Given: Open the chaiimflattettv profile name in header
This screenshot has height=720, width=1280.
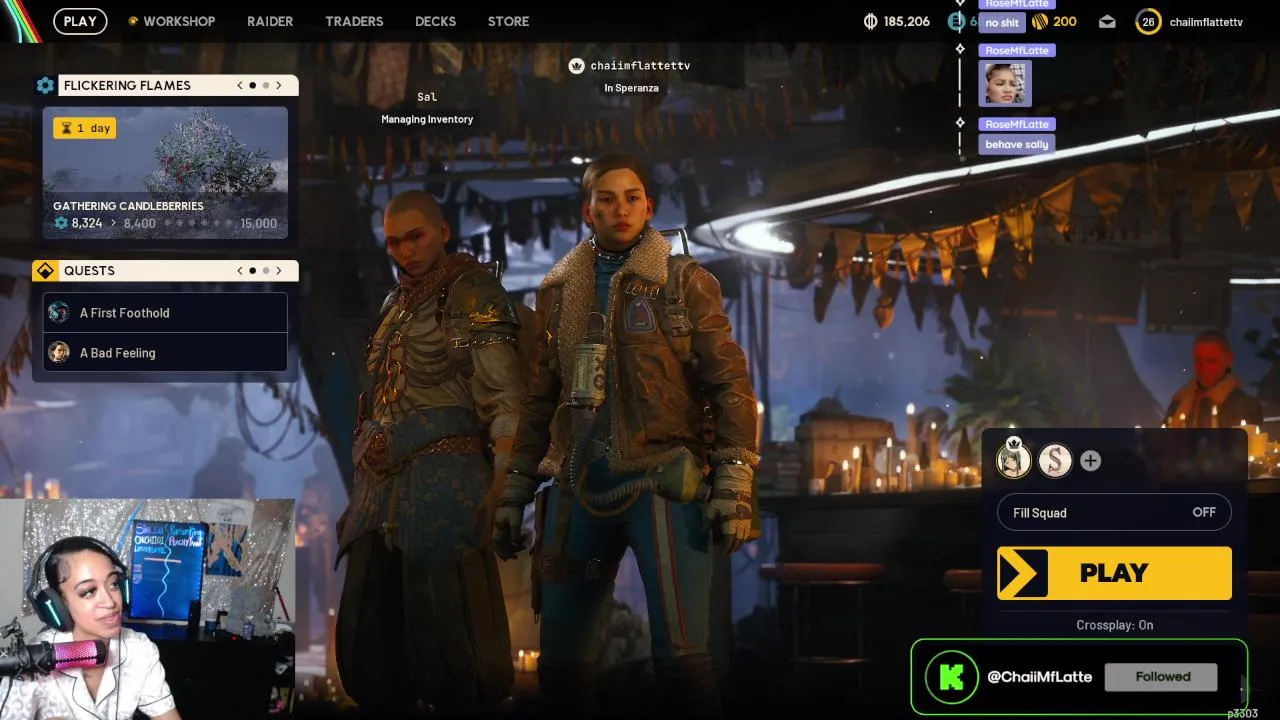Looking at the screenshot, I should pos(1206,22).
